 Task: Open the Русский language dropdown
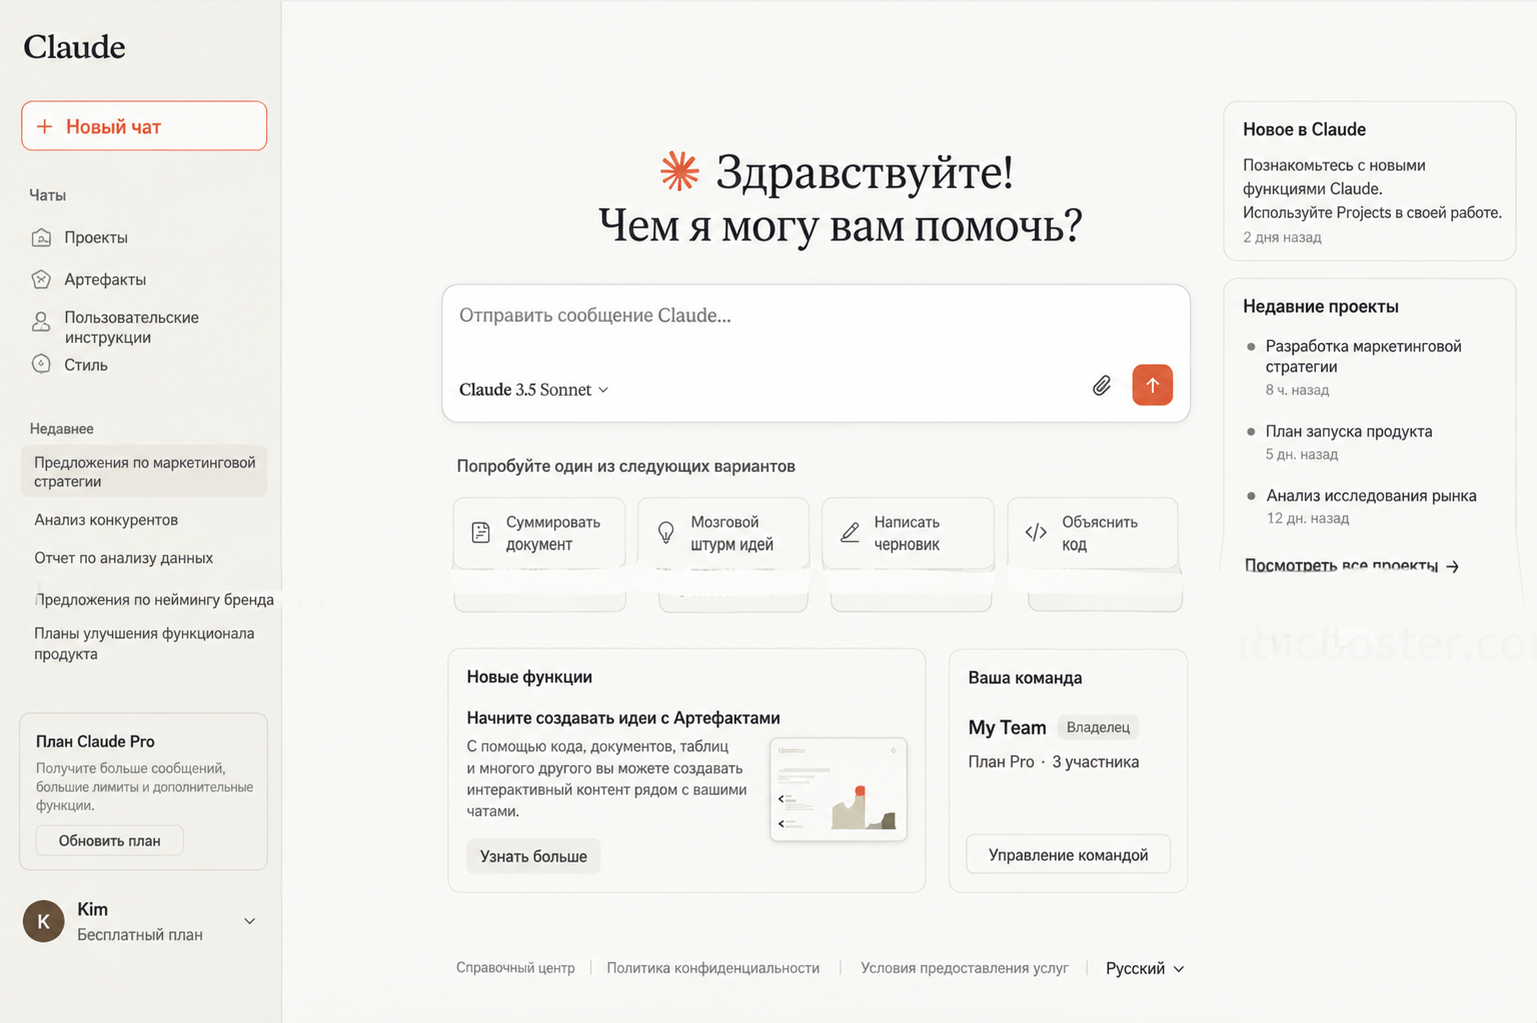(x=1145, y=968)
